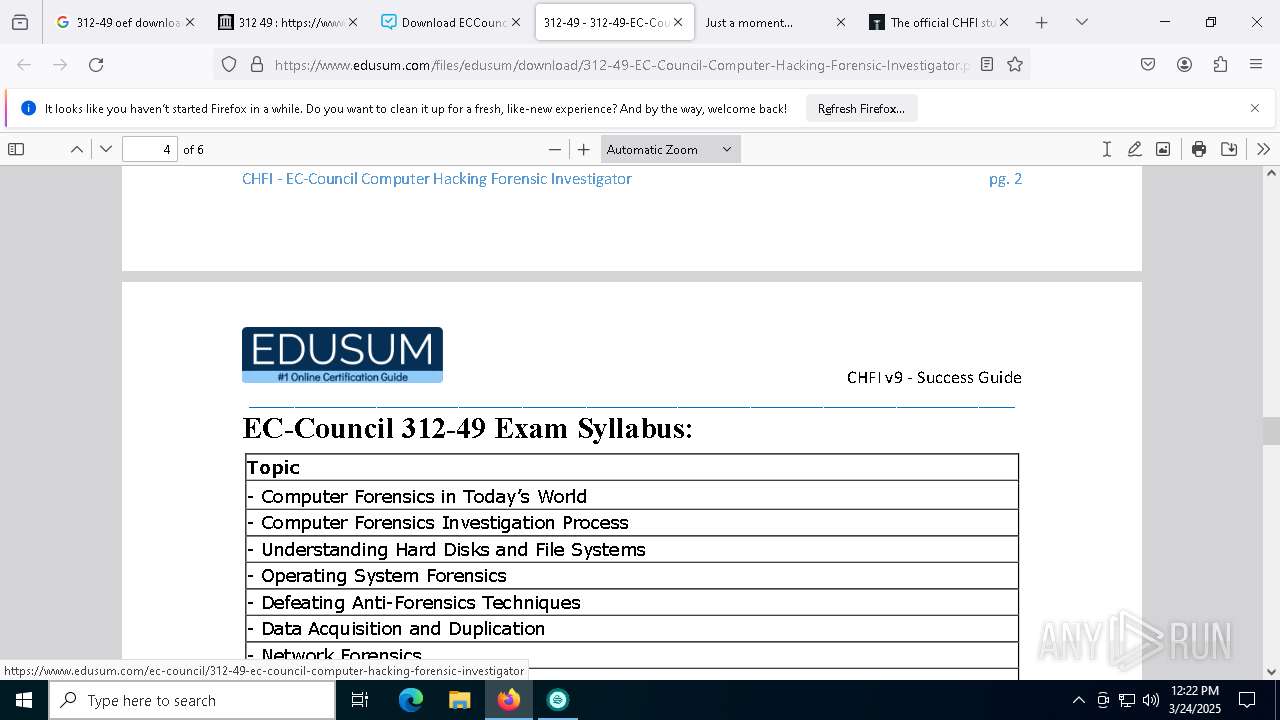1280x720 pixels.
Task: Click 'Understanding Hard Disks and File Systems' row
Action: pyautogui.click(x=632, y=549)
